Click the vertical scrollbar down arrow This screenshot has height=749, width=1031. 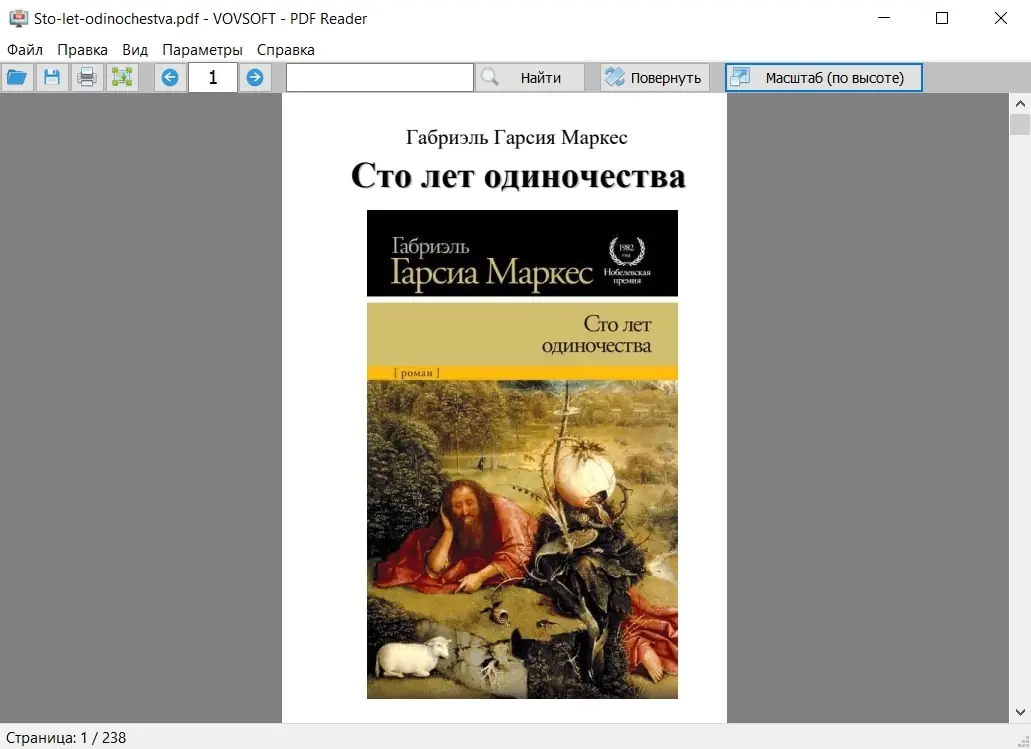click(1020, 712)
